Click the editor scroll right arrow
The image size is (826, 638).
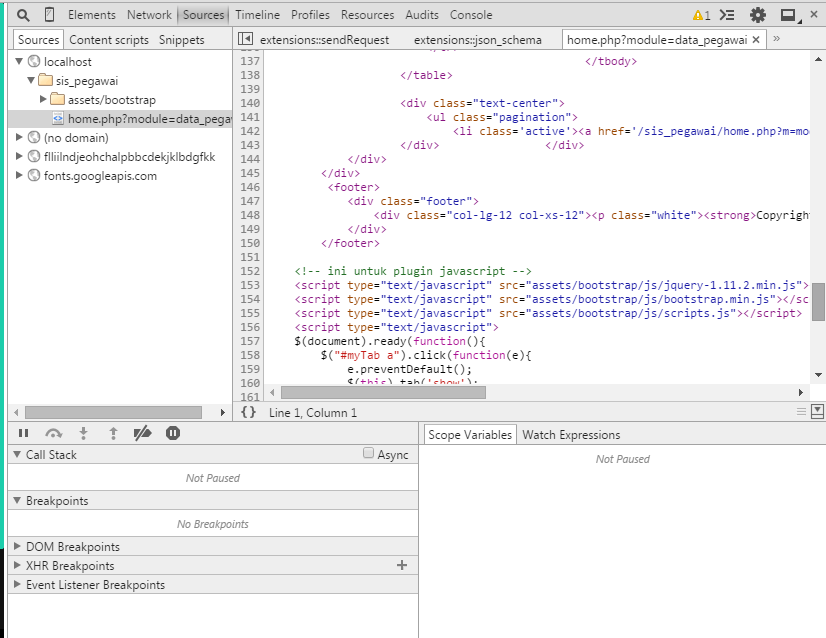click(801, 392)
